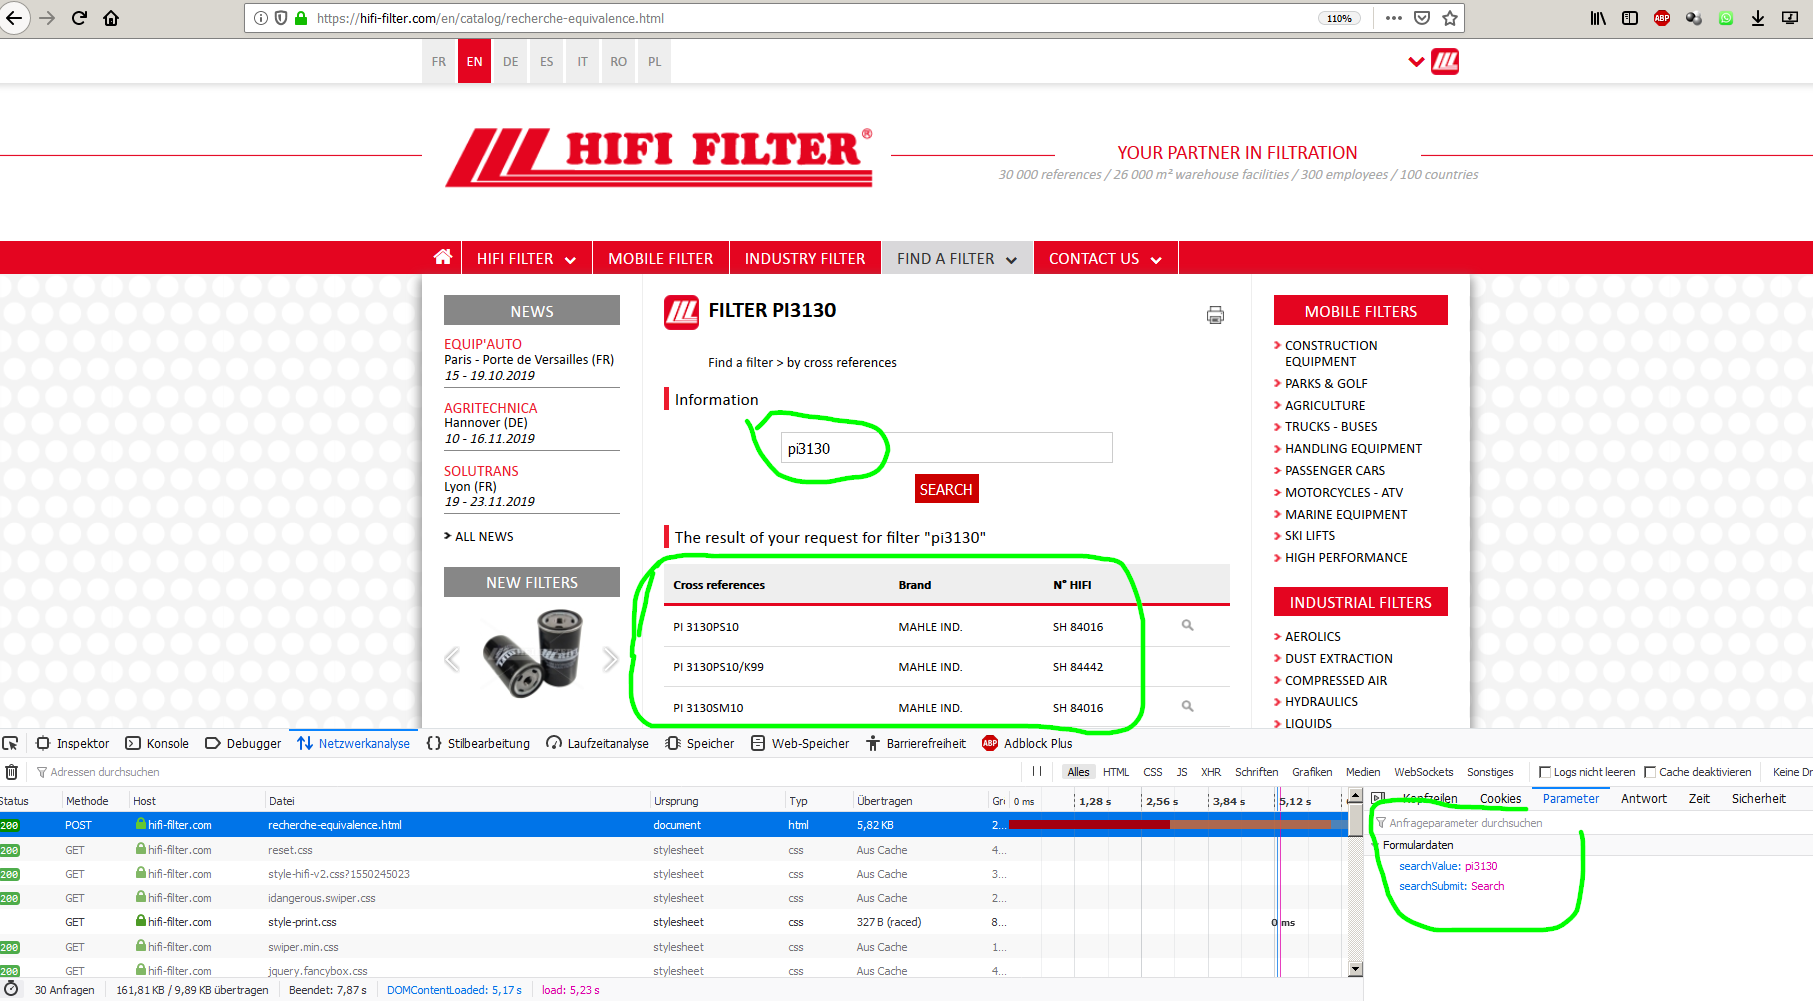Expand the HIFI FILTER nav dropdown
This screenshot has width=1813, height=1001.
coord(570,260)
